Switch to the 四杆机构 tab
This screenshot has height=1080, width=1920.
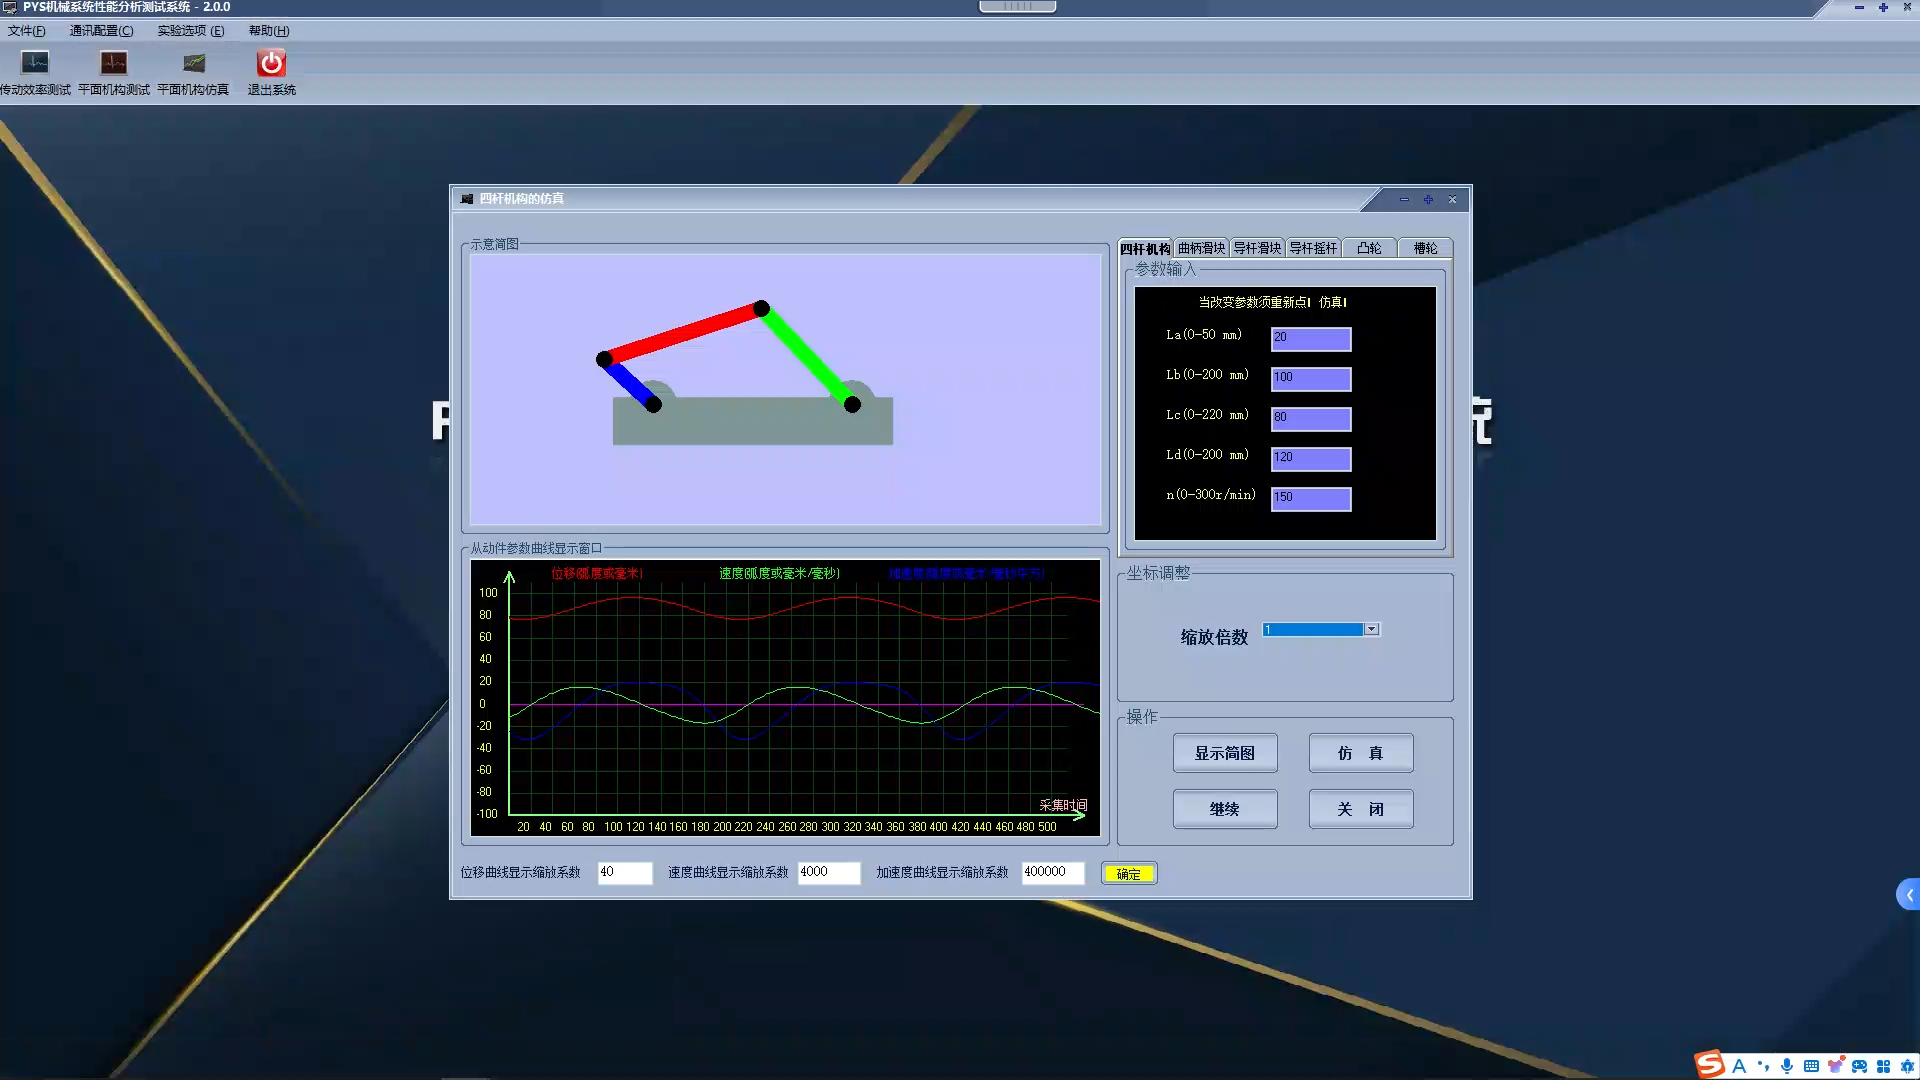[1145, 248]
